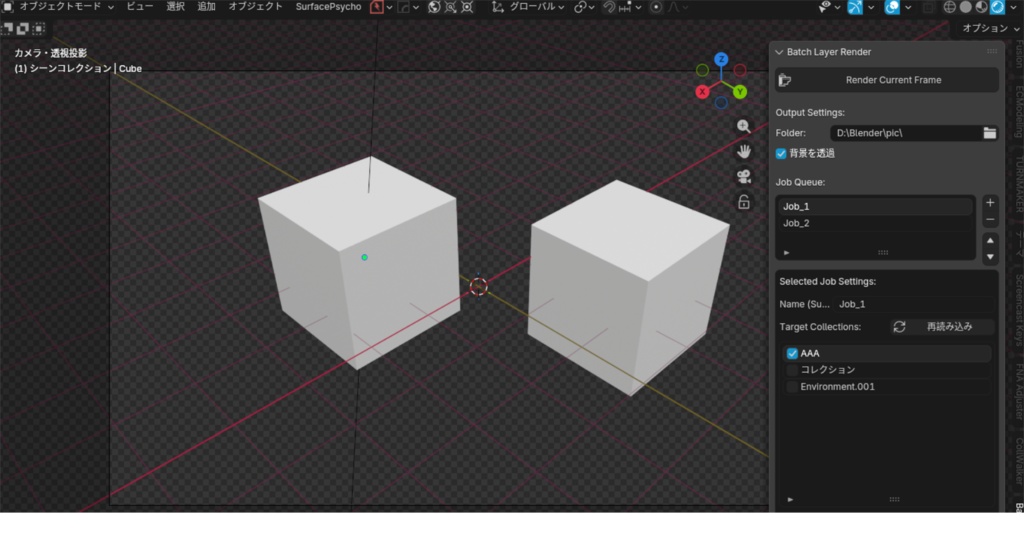The height and width of the screenshot is (555, 1024).
Task: Switch to solid shading
Action: point(965,7)
